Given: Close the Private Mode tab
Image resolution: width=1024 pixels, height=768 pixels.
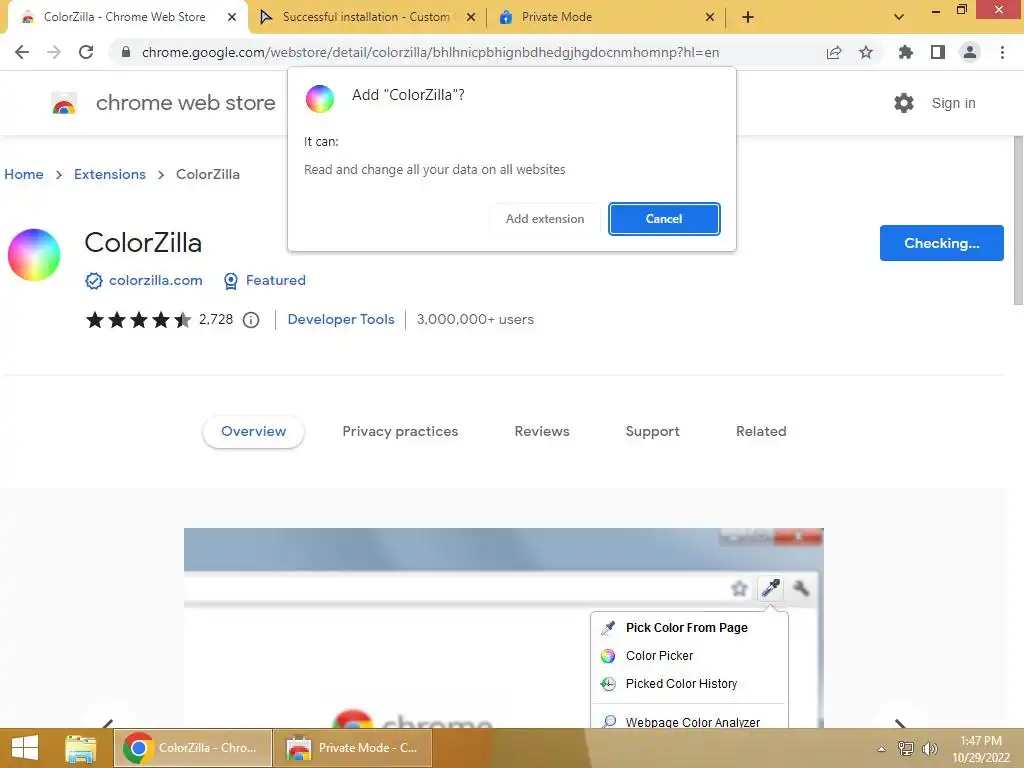Looking at the screenshot, I should [710, 17].
